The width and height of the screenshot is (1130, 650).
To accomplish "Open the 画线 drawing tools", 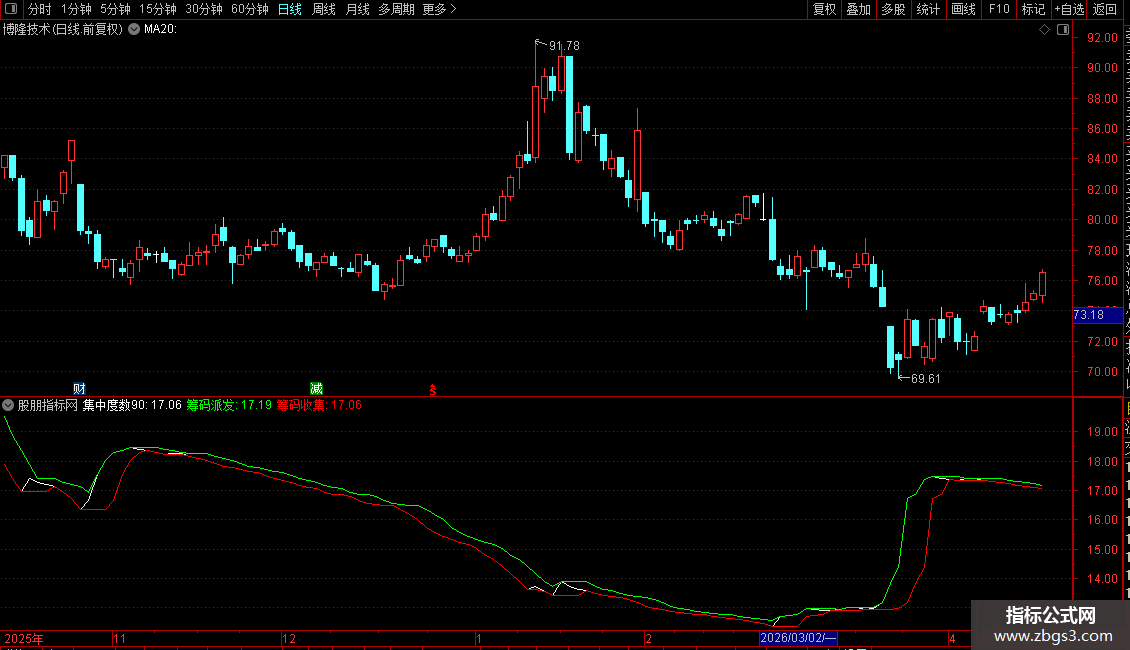I will (x=964, y=9).
